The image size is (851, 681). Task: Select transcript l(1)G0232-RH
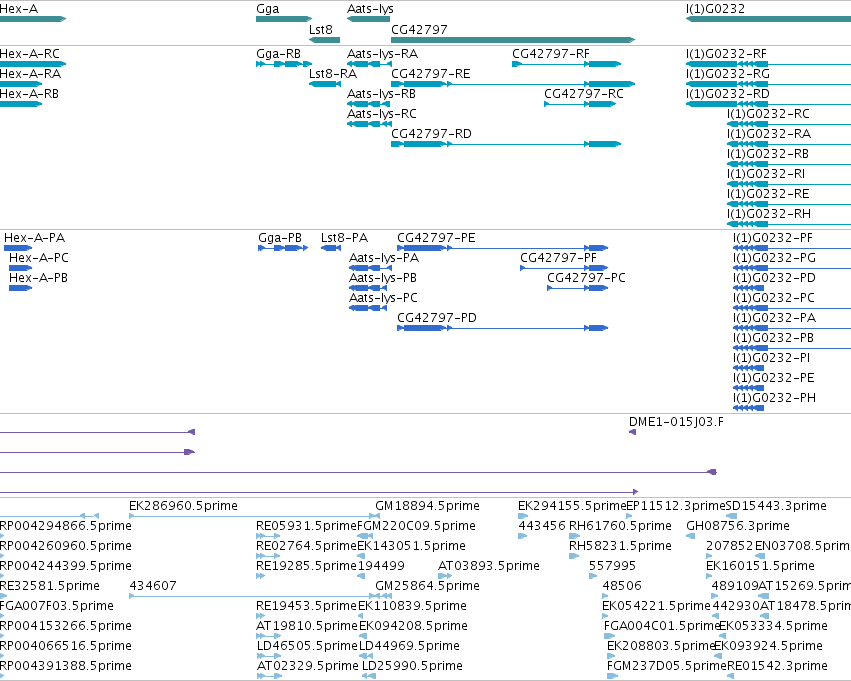[789, 224]
